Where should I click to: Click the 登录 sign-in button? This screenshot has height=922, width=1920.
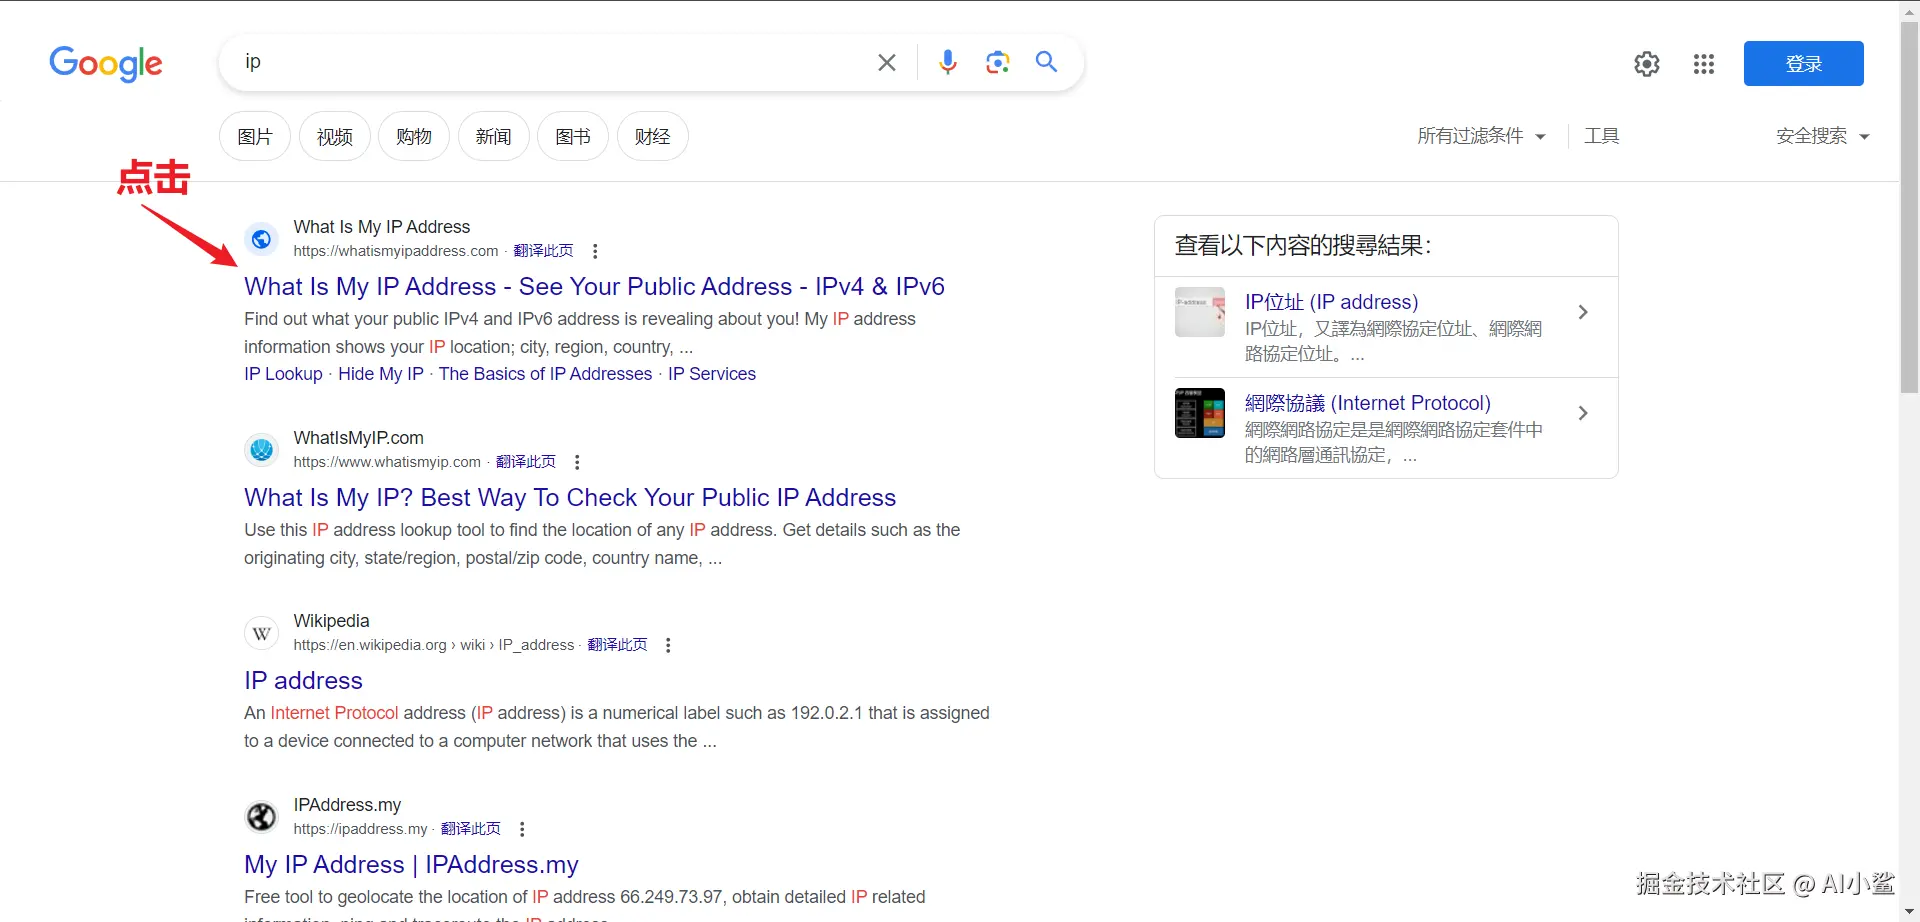[x=1803, y=64]
